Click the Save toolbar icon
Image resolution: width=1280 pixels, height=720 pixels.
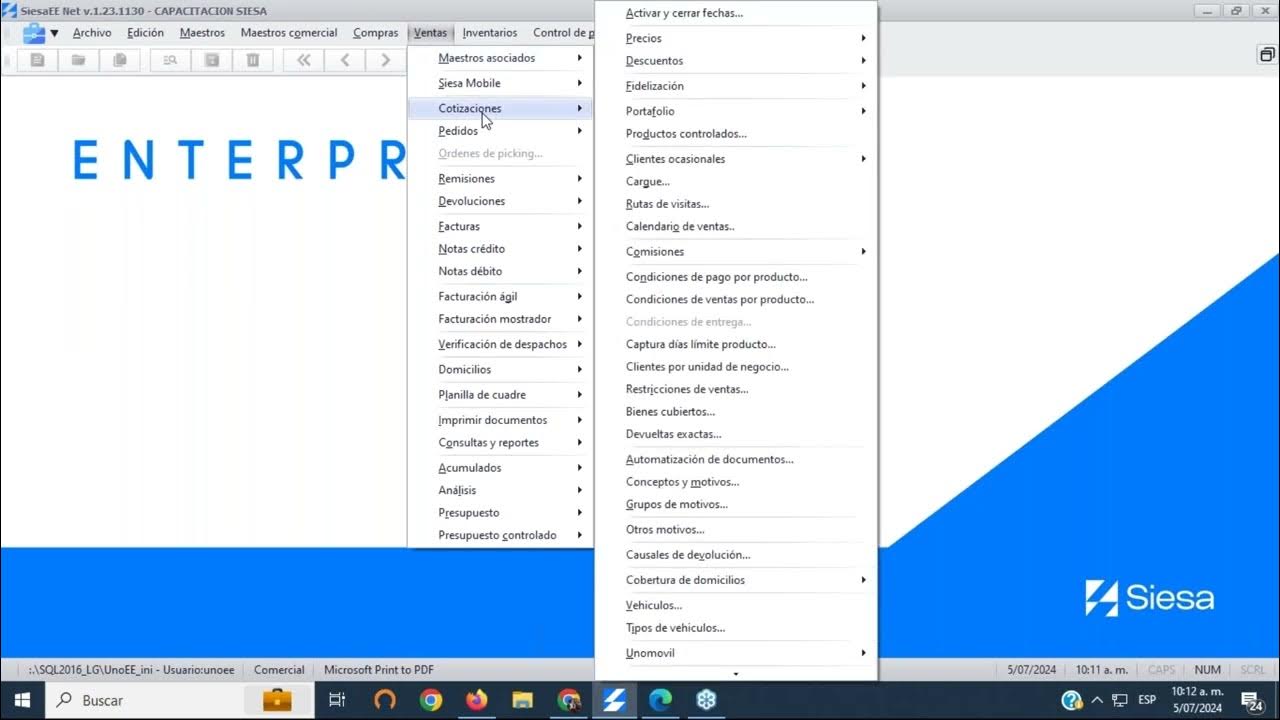(x=212, y=60)
